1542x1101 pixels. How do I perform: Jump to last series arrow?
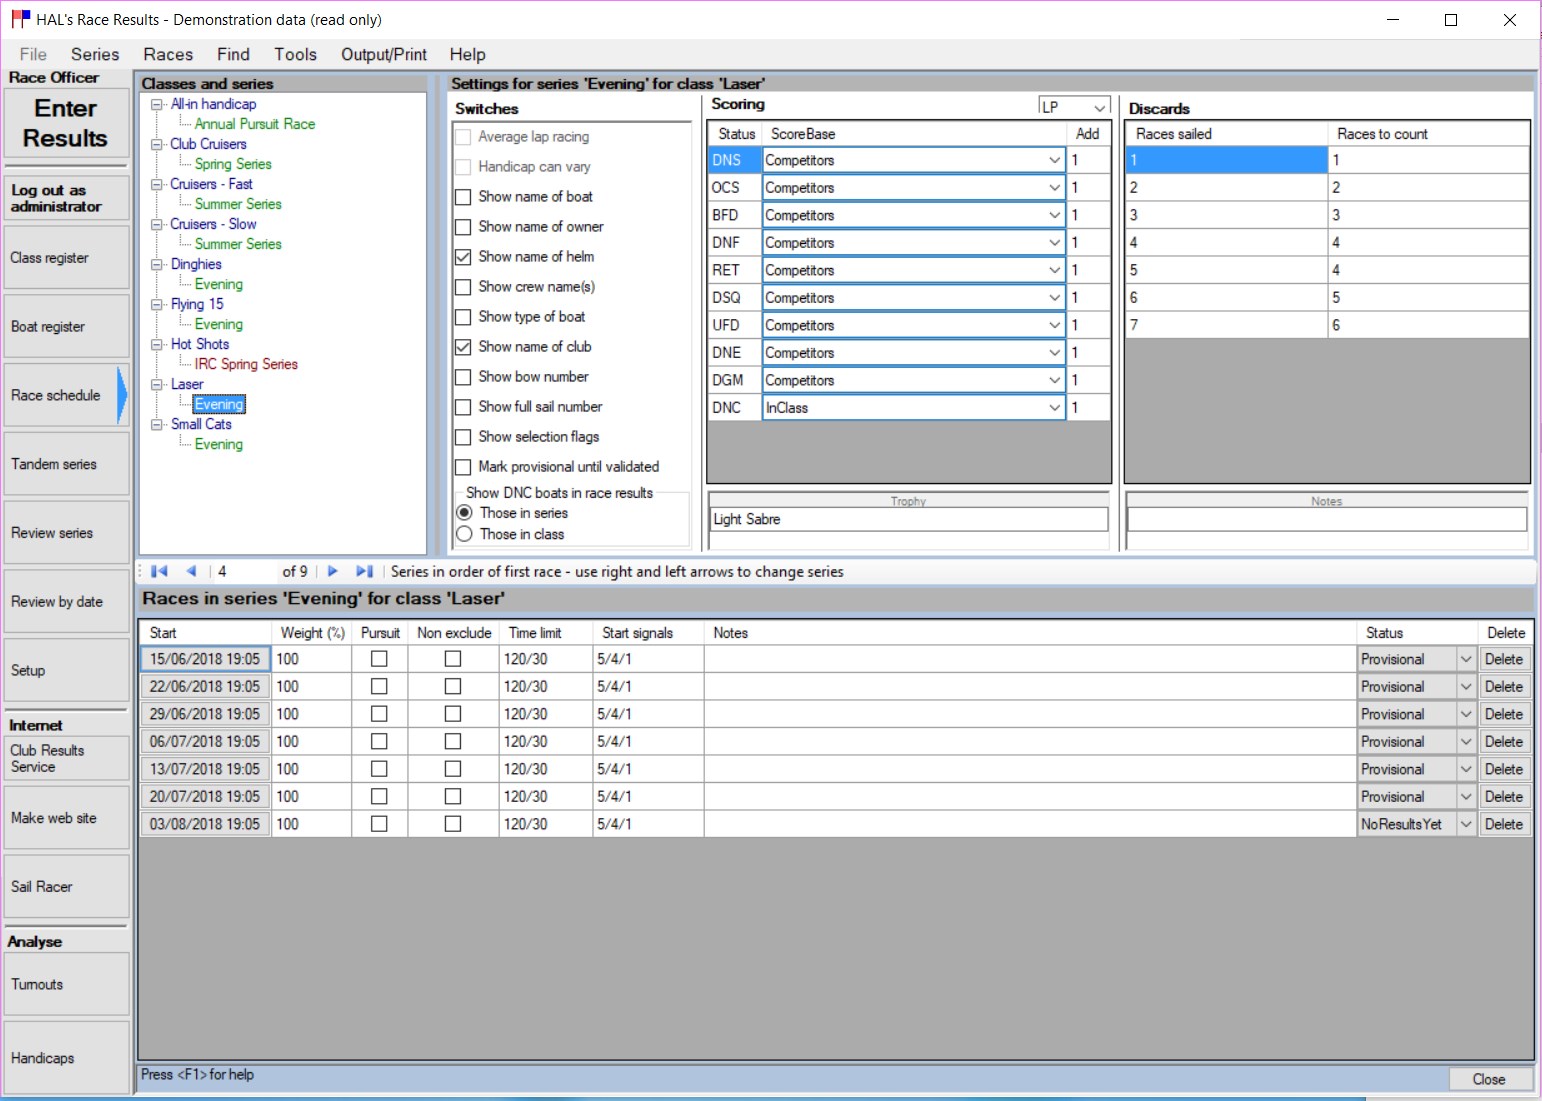coord(364,571)
